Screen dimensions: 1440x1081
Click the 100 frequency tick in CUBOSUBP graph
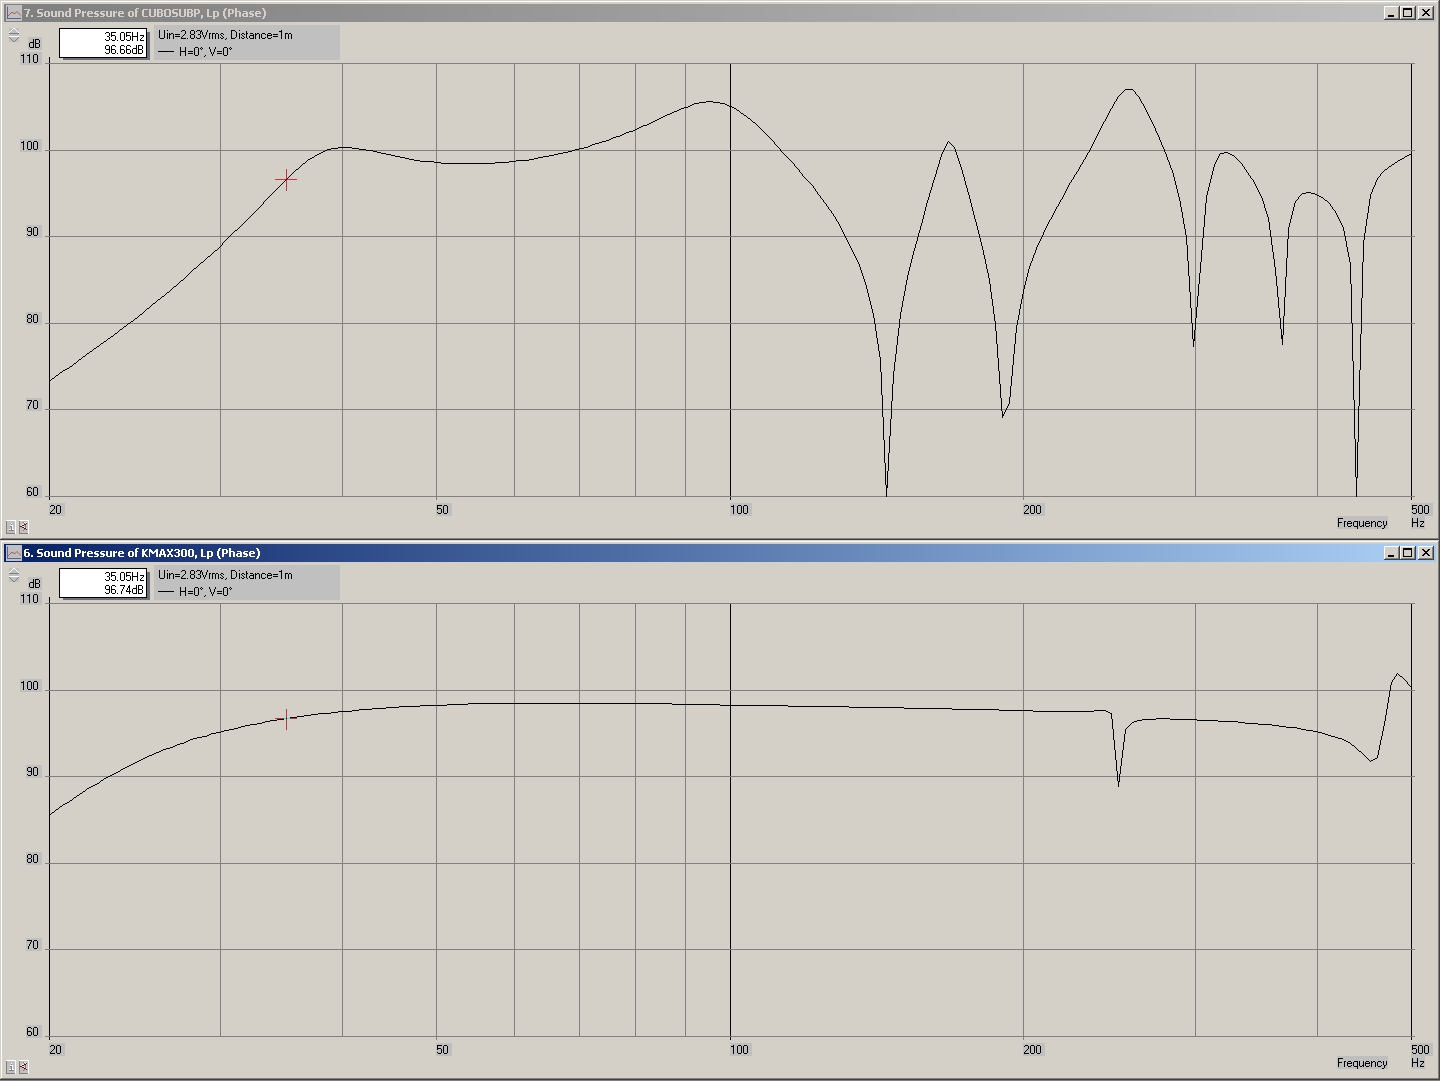coord(739,510)
